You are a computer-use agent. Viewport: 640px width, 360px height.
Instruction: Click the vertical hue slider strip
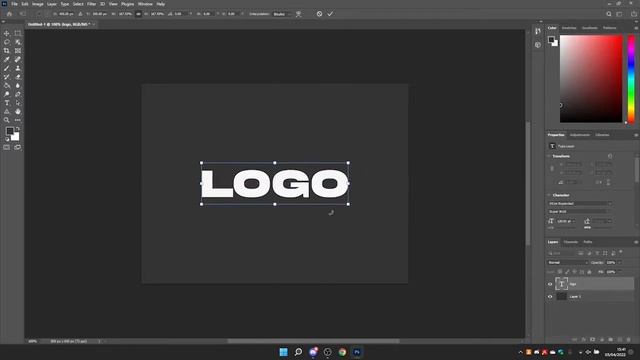coord(631,79)
